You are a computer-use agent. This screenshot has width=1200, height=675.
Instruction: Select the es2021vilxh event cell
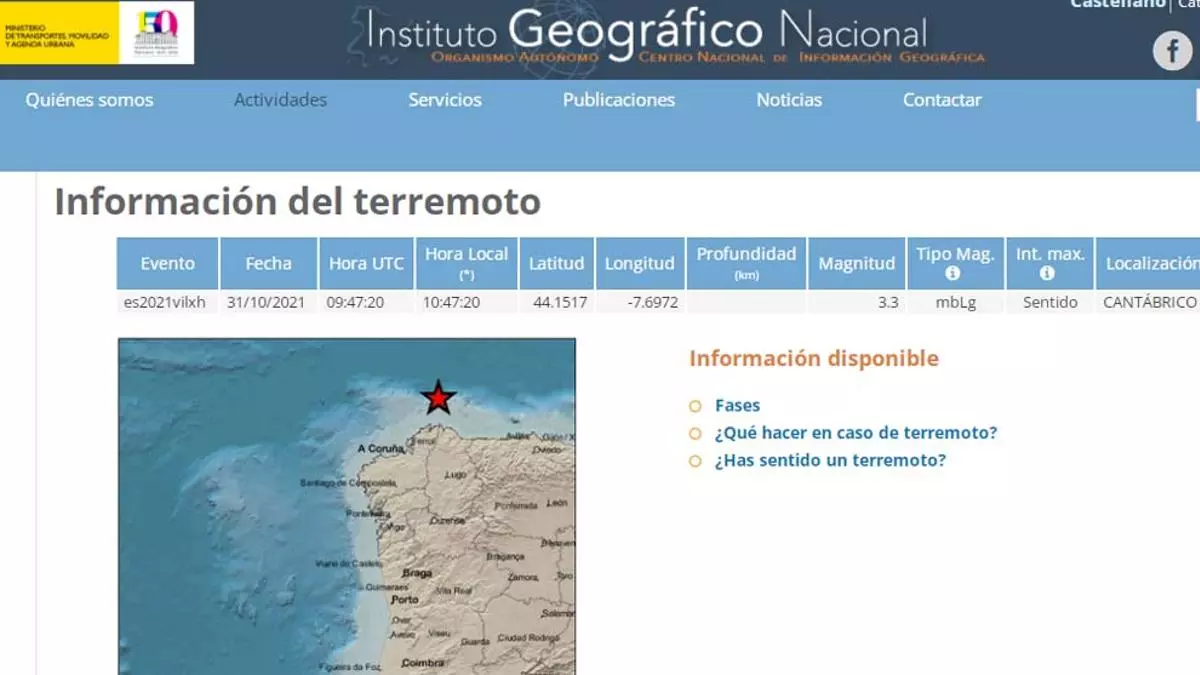coord(166,302)
